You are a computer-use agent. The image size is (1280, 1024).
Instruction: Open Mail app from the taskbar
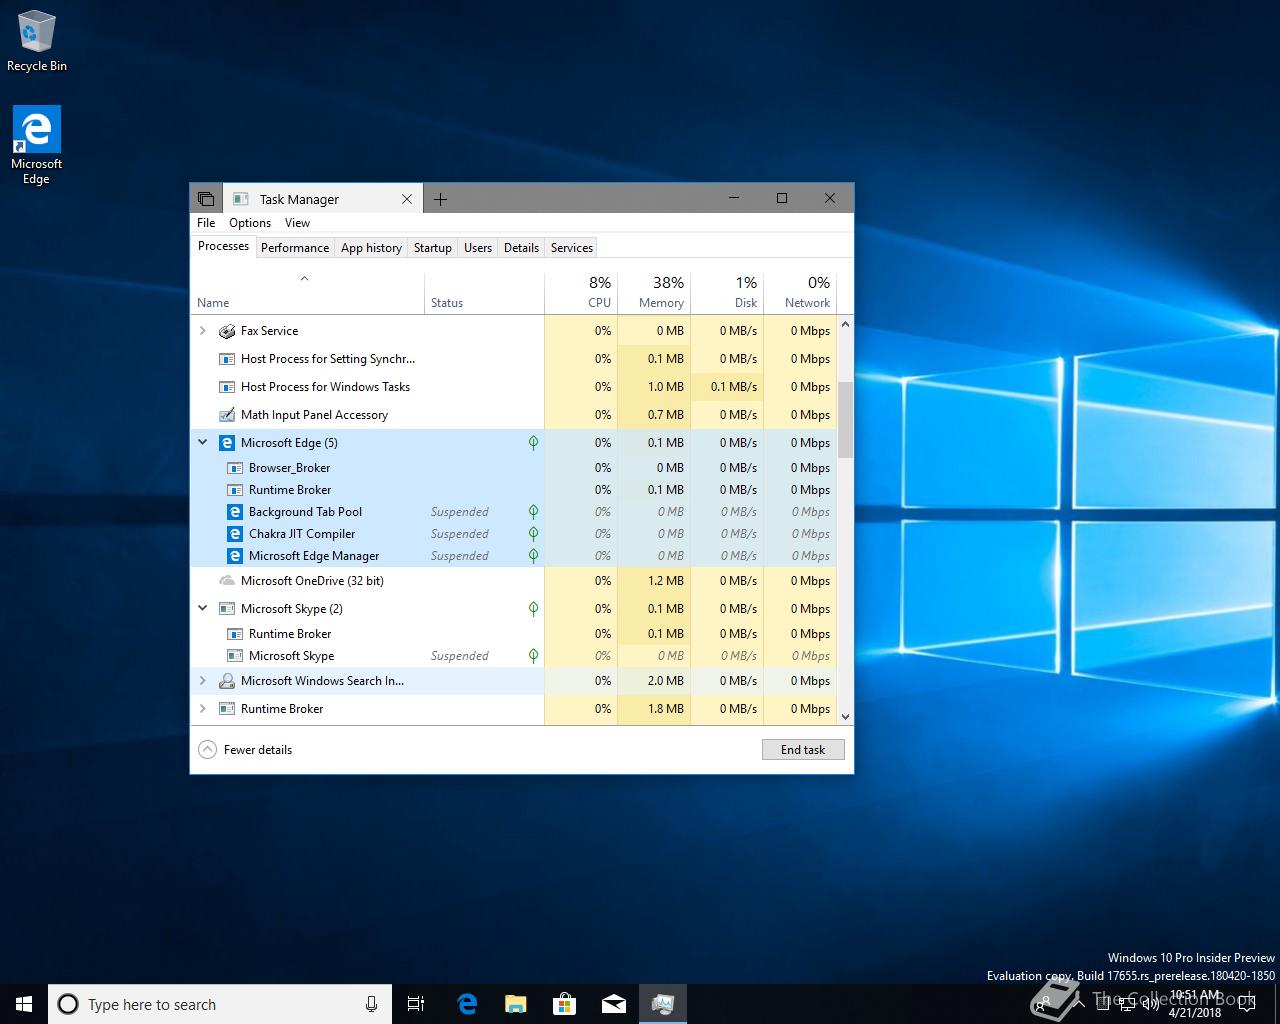614,1004
